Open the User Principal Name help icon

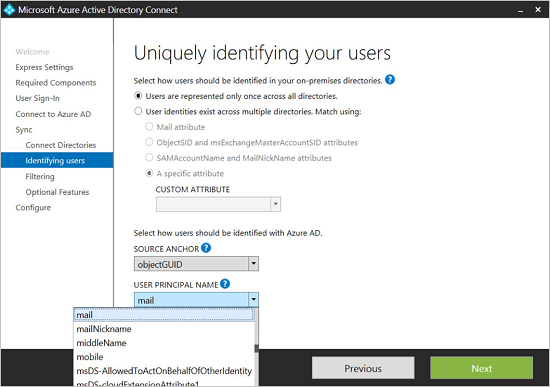[x=225, y=284]
